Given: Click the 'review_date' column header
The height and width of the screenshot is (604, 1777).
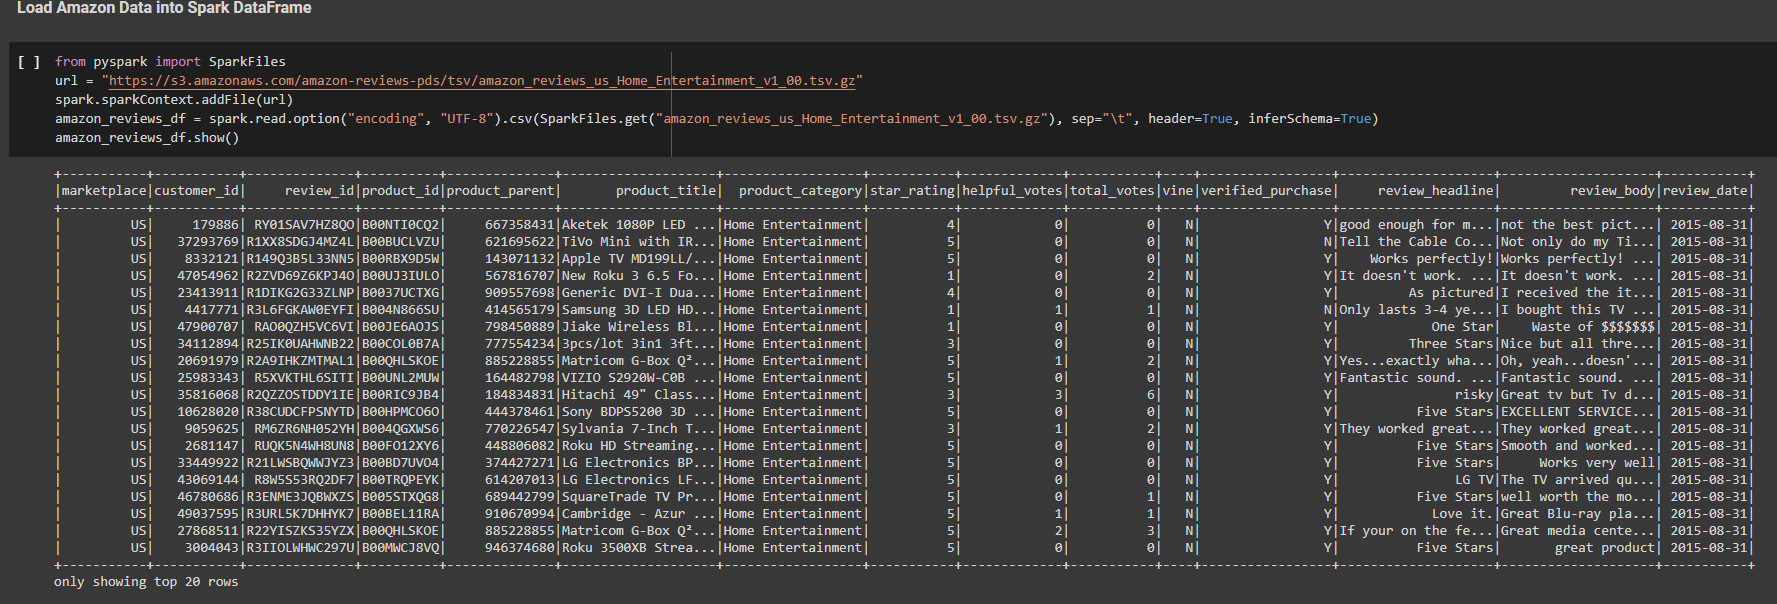Looking at the screenshot, I should tap(1705, 191).
